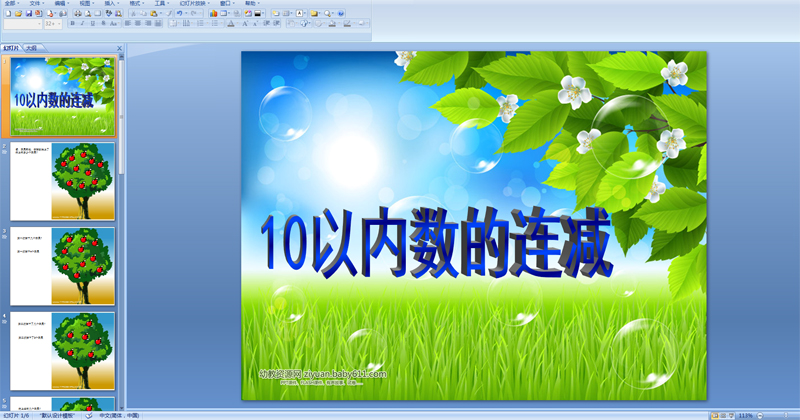This screenshot has width=800, height=420.
Task: Open Print Preview with the magnifier page icon
Action: pos(88,14)
